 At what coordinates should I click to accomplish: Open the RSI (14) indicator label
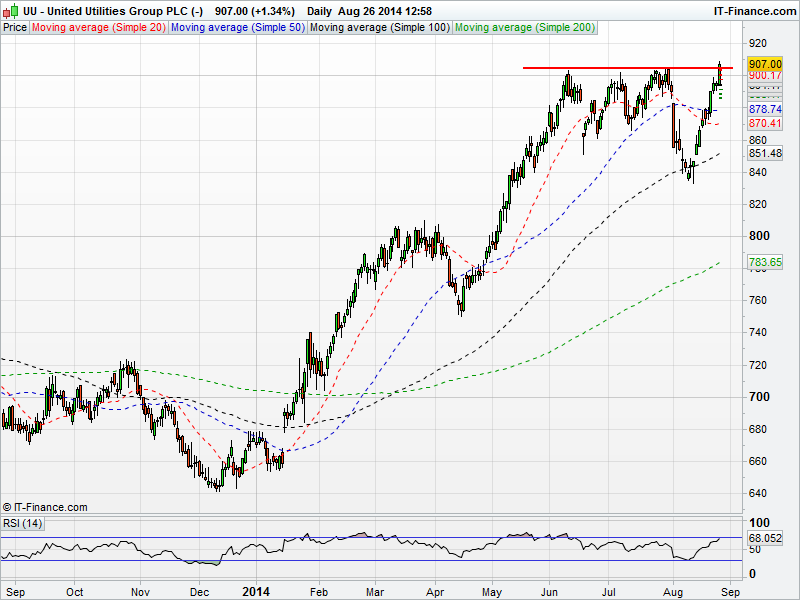[23, 524]
